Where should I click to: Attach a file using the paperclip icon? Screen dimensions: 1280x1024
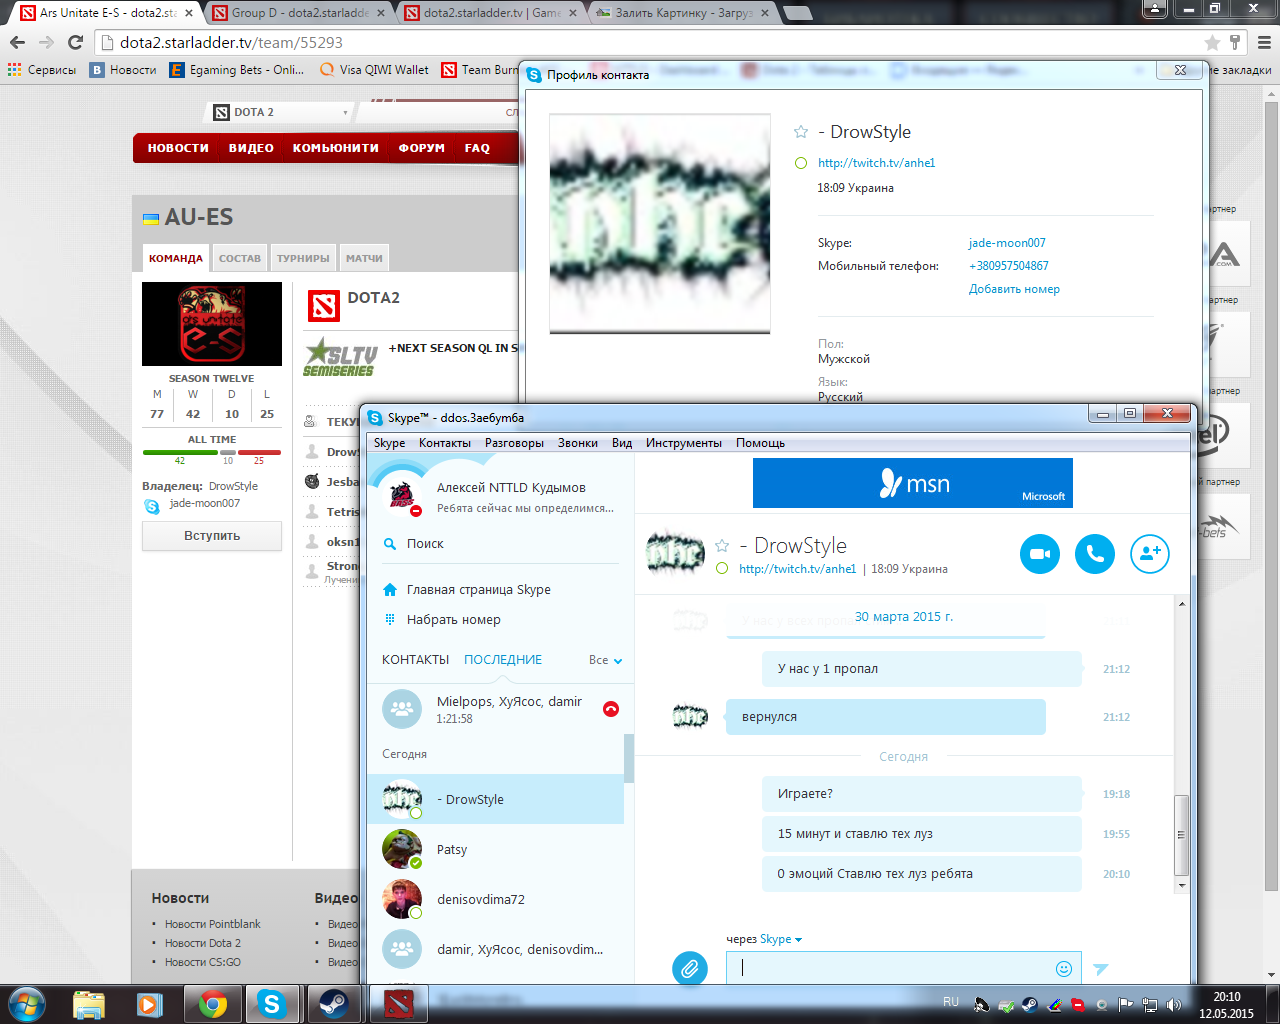[x=690, y=968]
